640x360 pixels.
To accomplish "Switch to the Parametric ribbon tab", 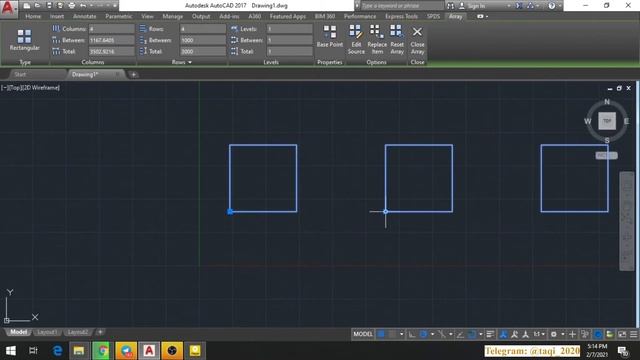I will pyautogui.click(x=119, y=16).
